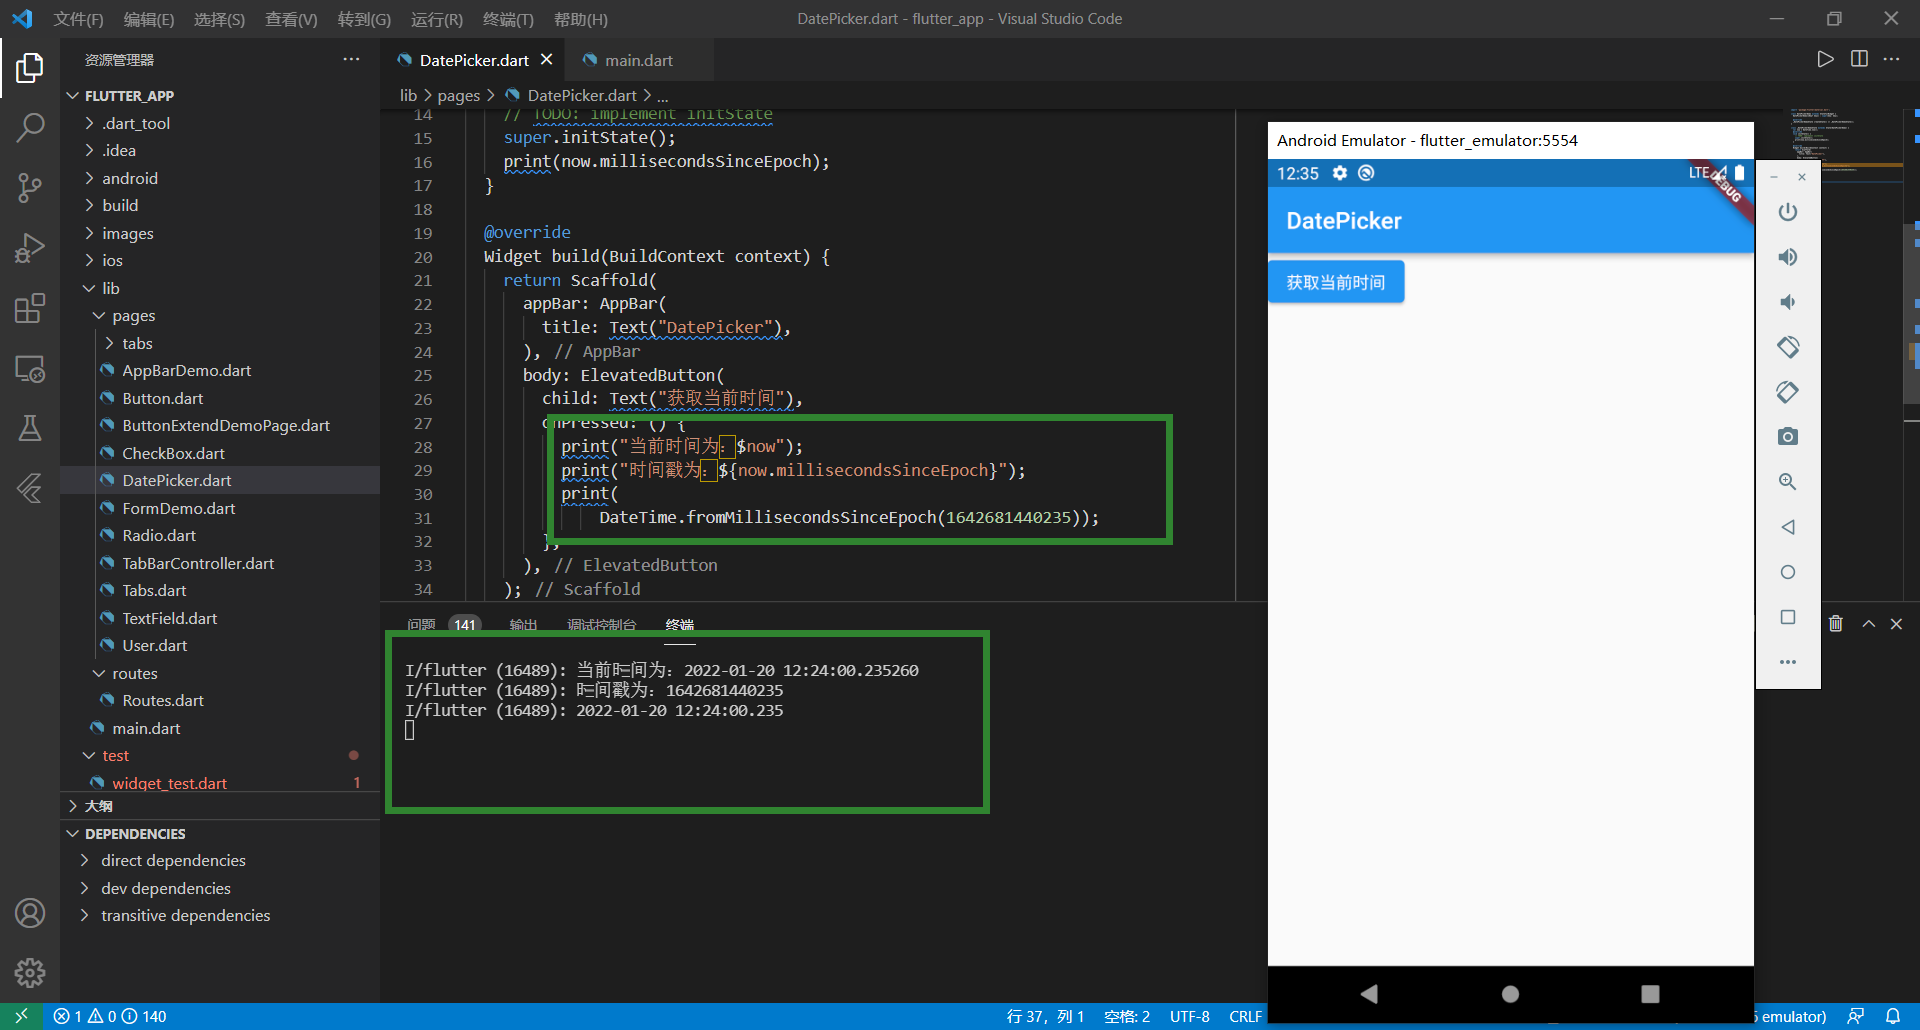1920x1030 pixels.
Task: Click emulator toolbar Back triangle icon
Action: [1788, 527]
